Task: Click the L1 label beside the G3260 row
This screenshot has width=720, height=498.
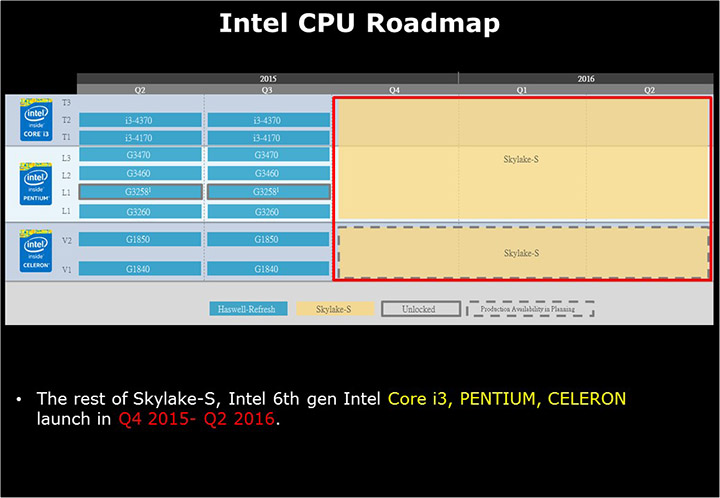Action: (x=67, y=211)
